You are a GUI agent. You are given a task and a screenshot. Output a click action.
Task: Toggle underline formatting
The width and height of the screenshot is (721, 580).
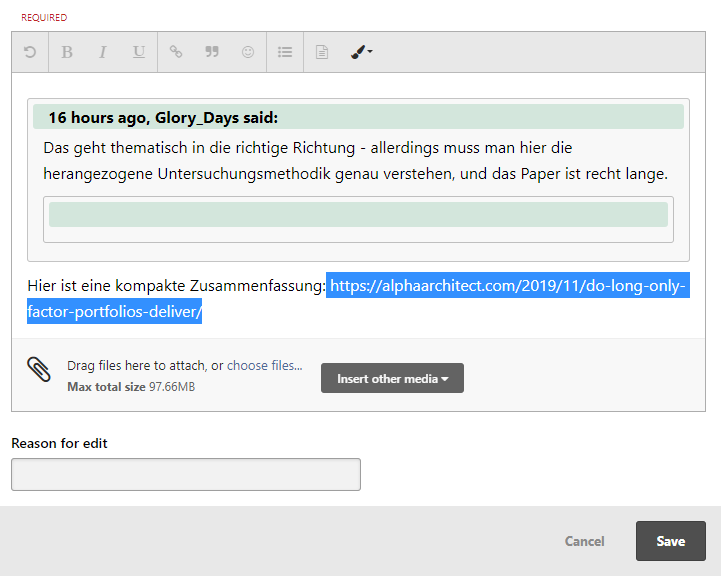(x=139, y=52)
